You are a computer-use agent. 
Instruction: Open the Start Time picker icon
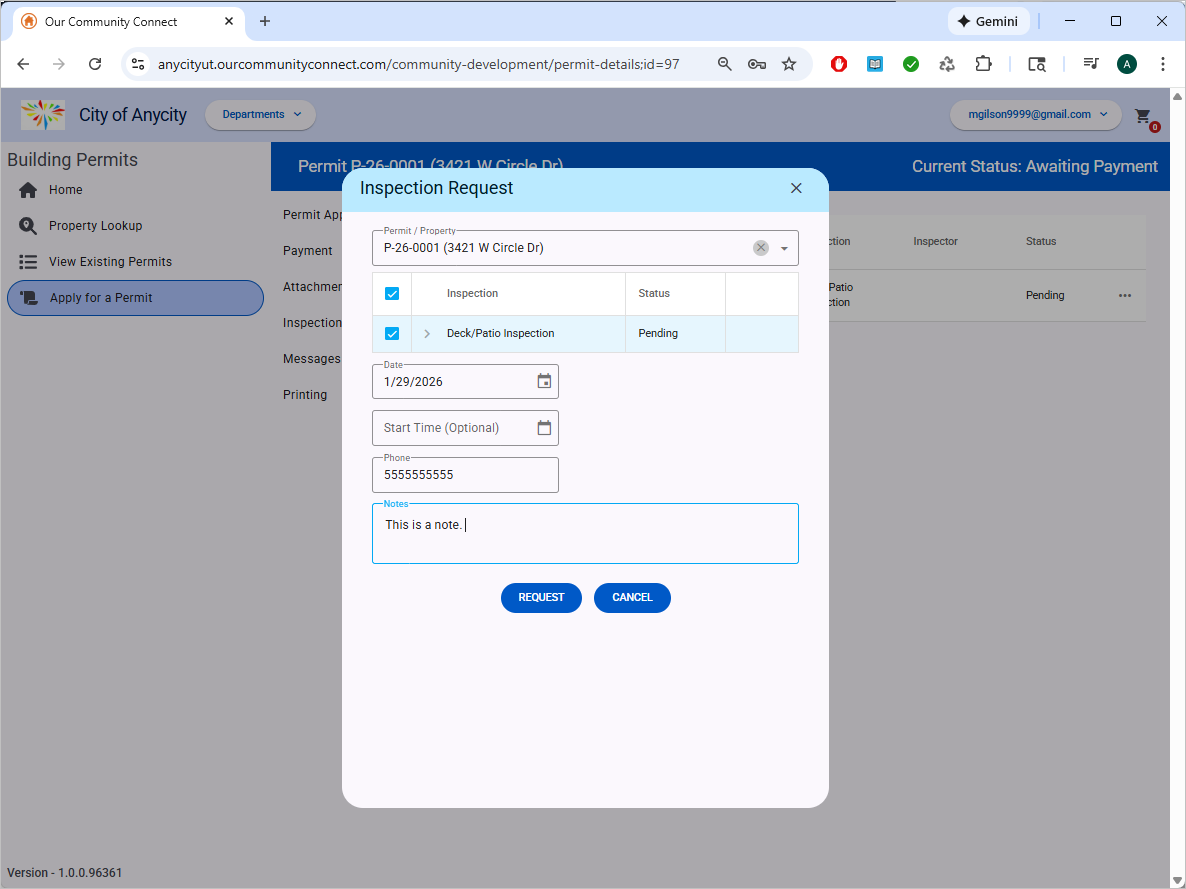coord(544,428)
